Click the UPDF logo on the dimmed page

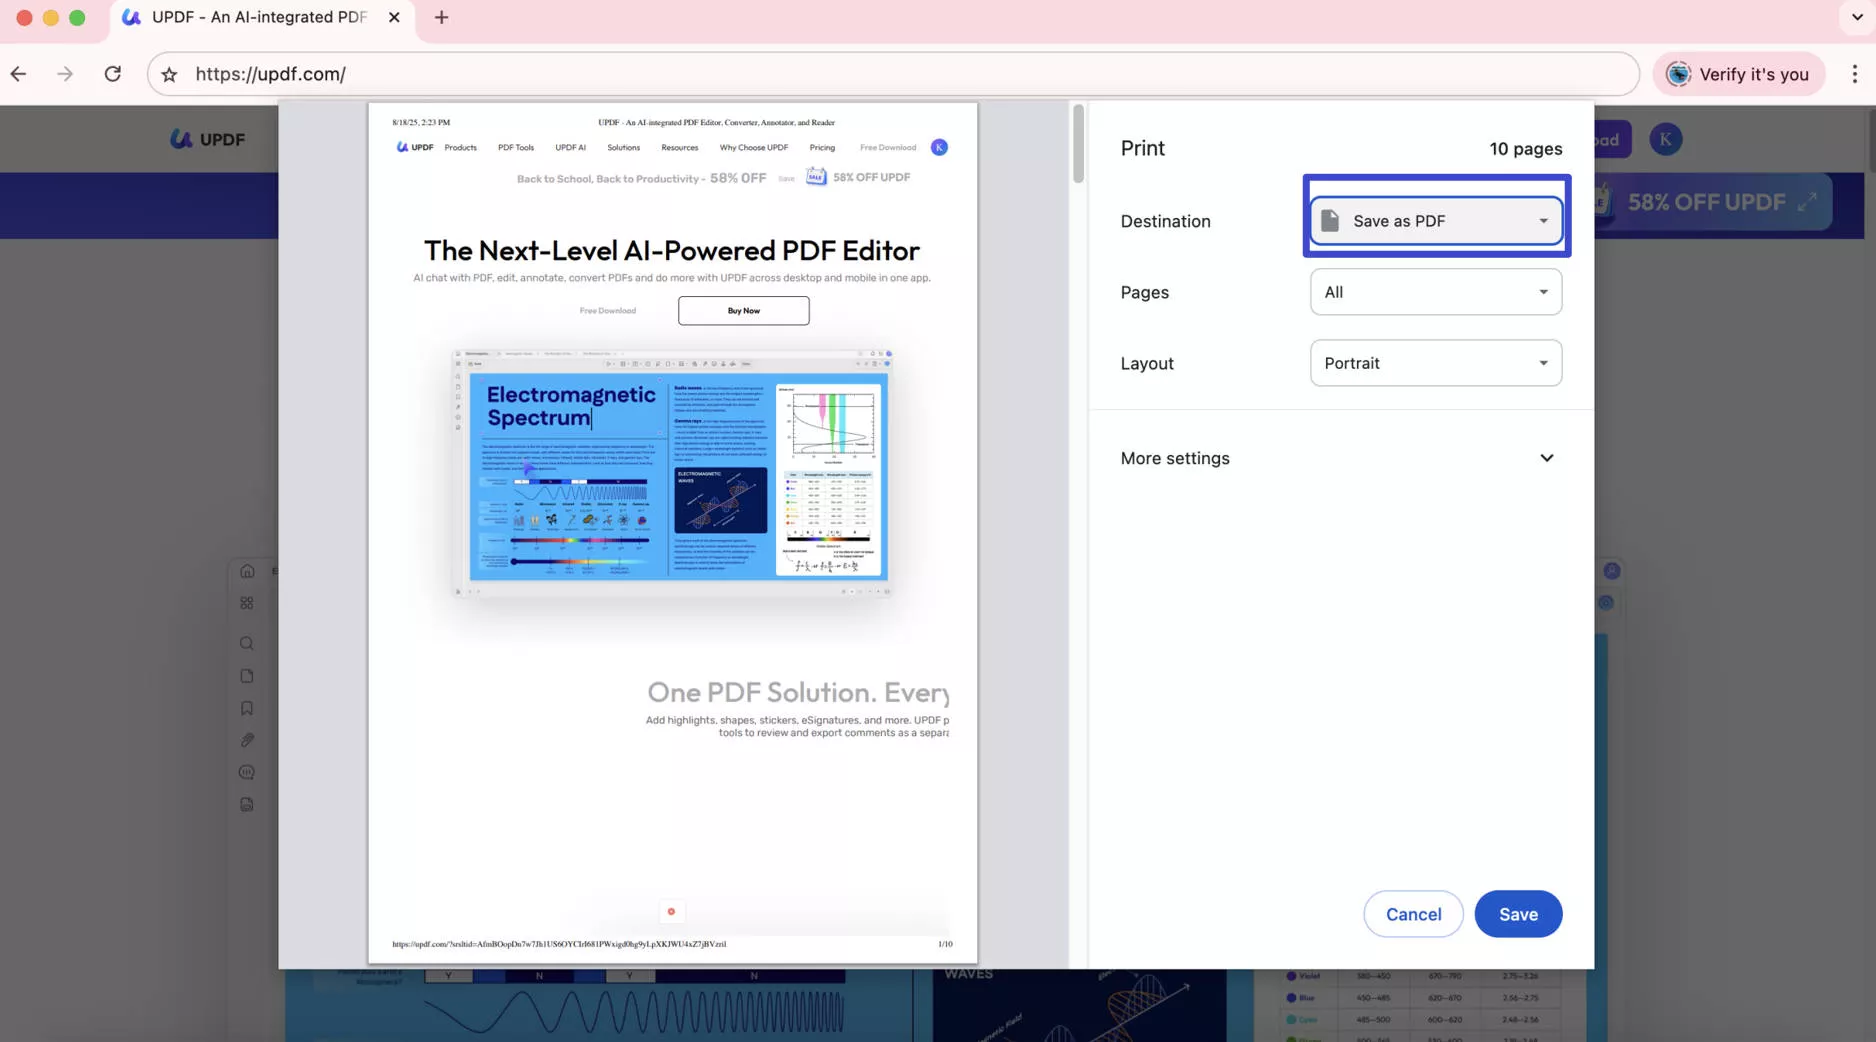(207, 139)
